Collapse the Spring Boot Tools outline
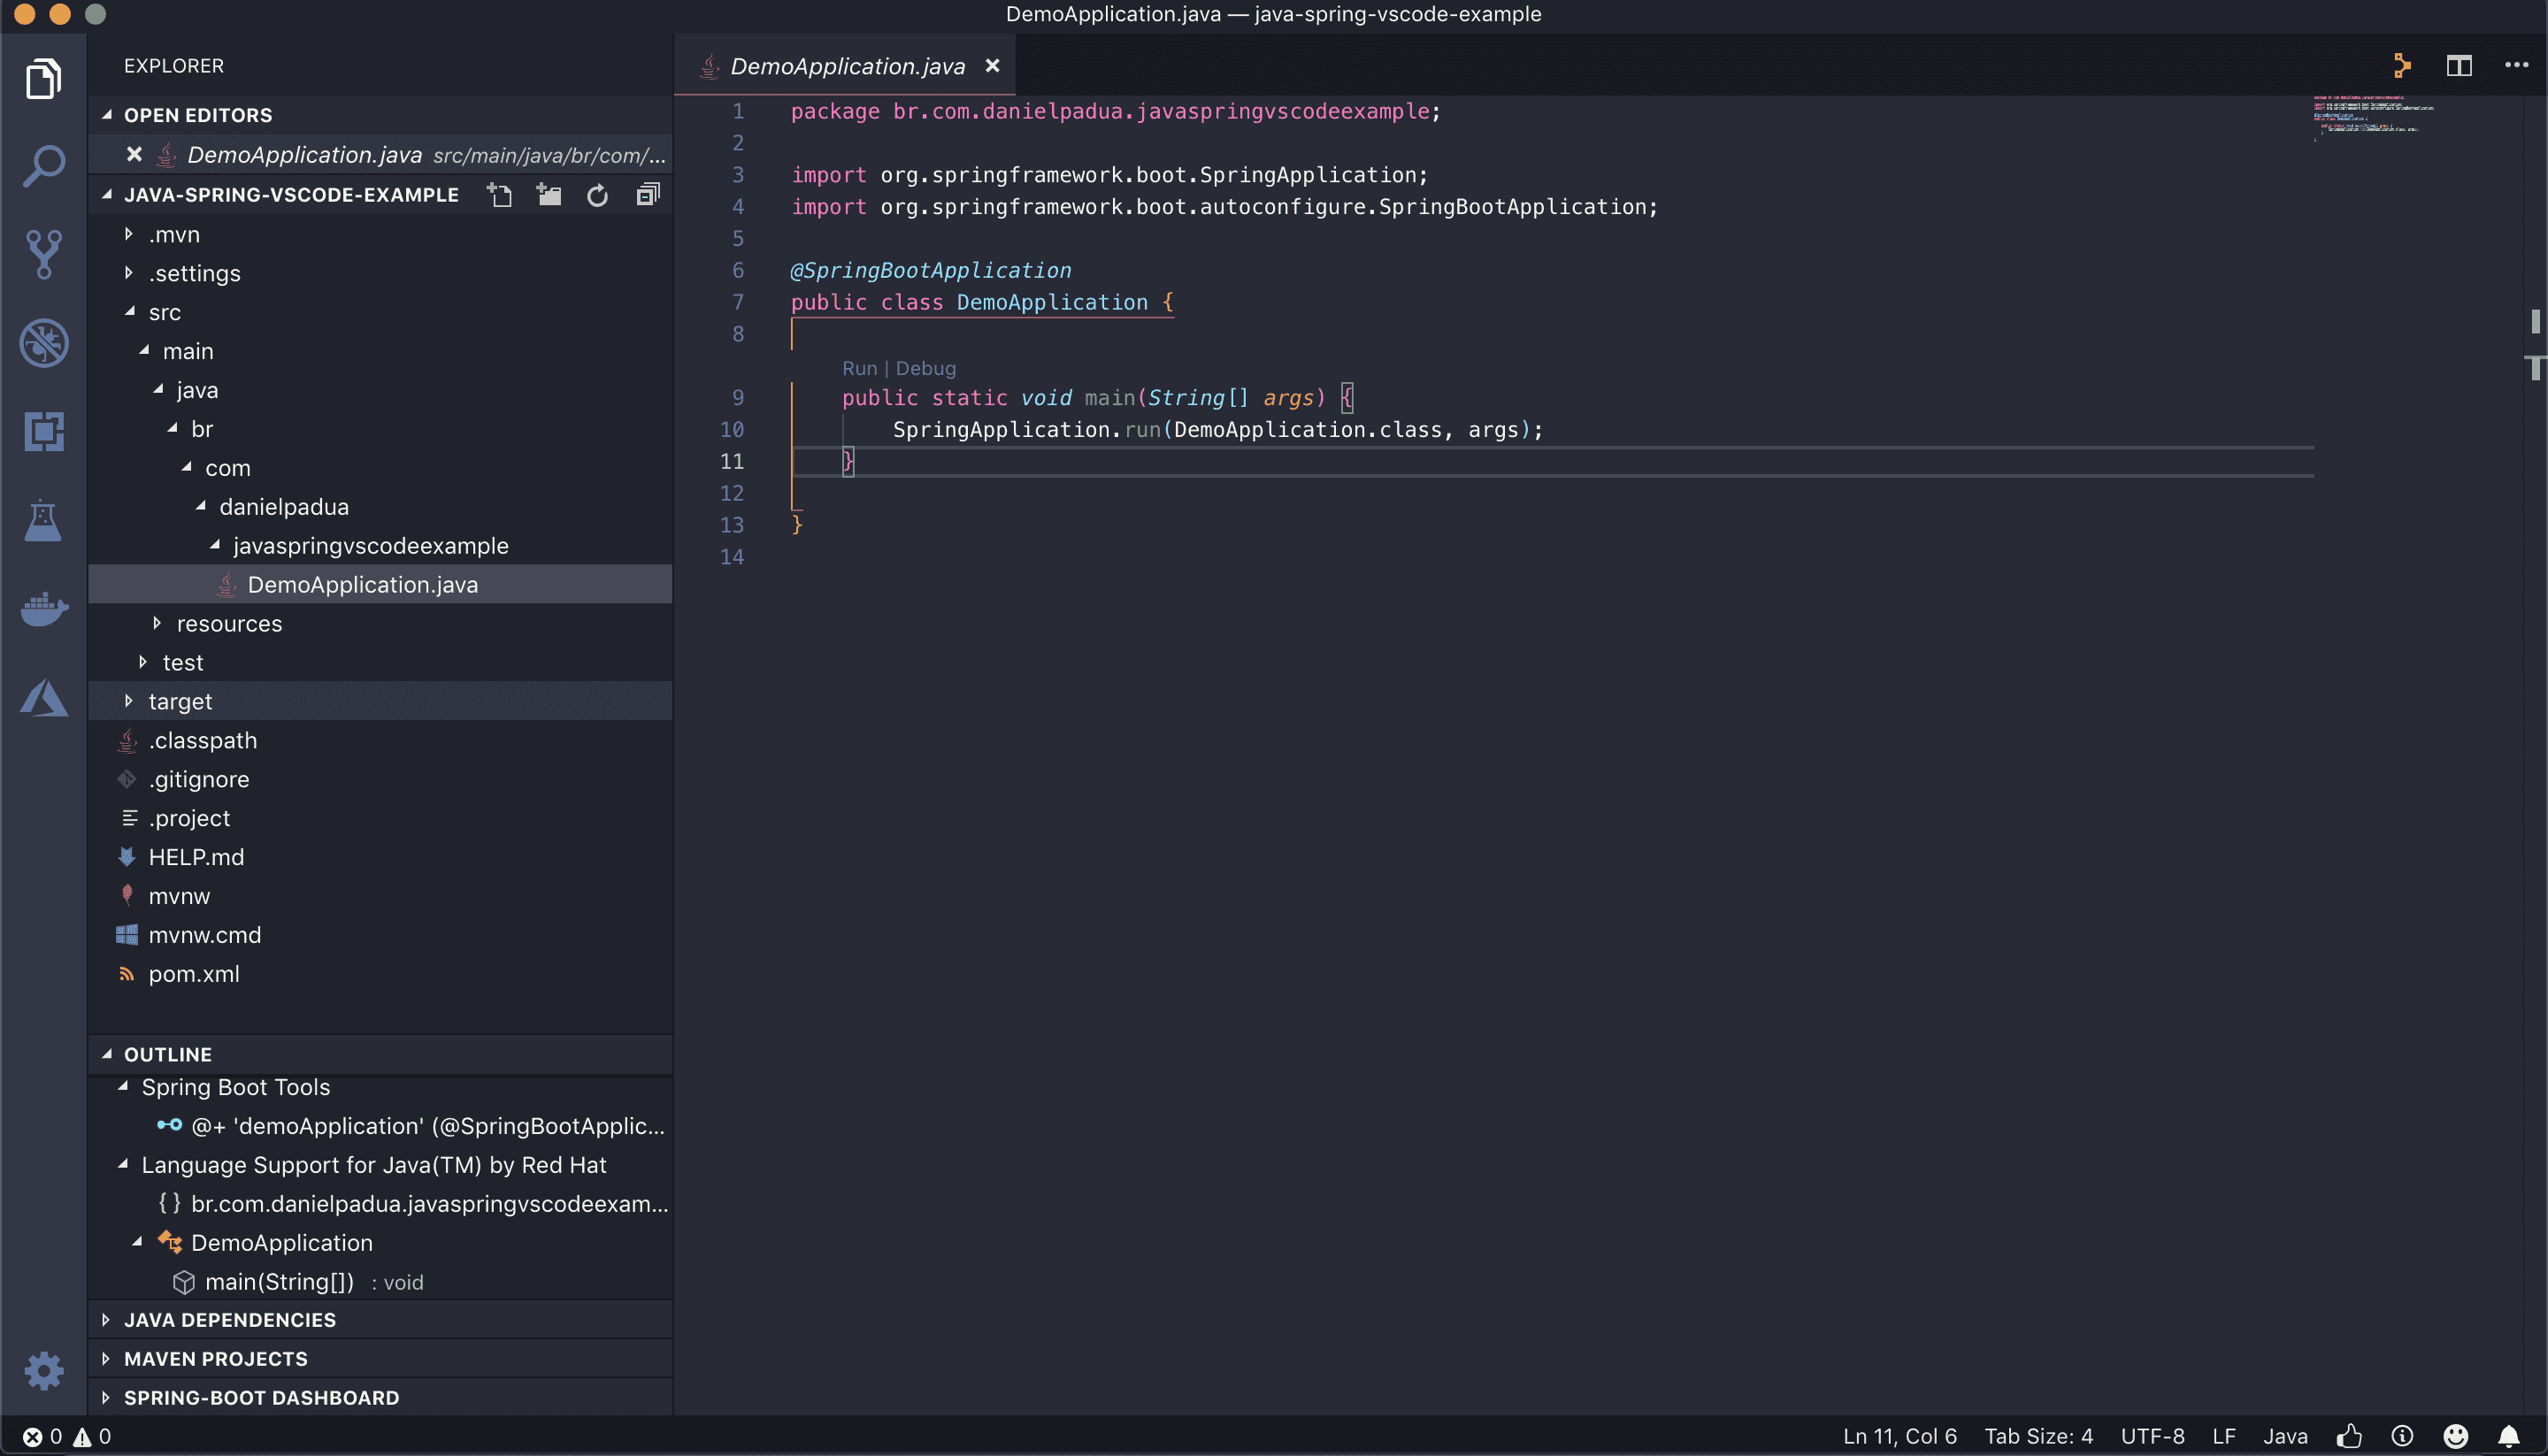The image size is (2548, 1456). 124,1087
